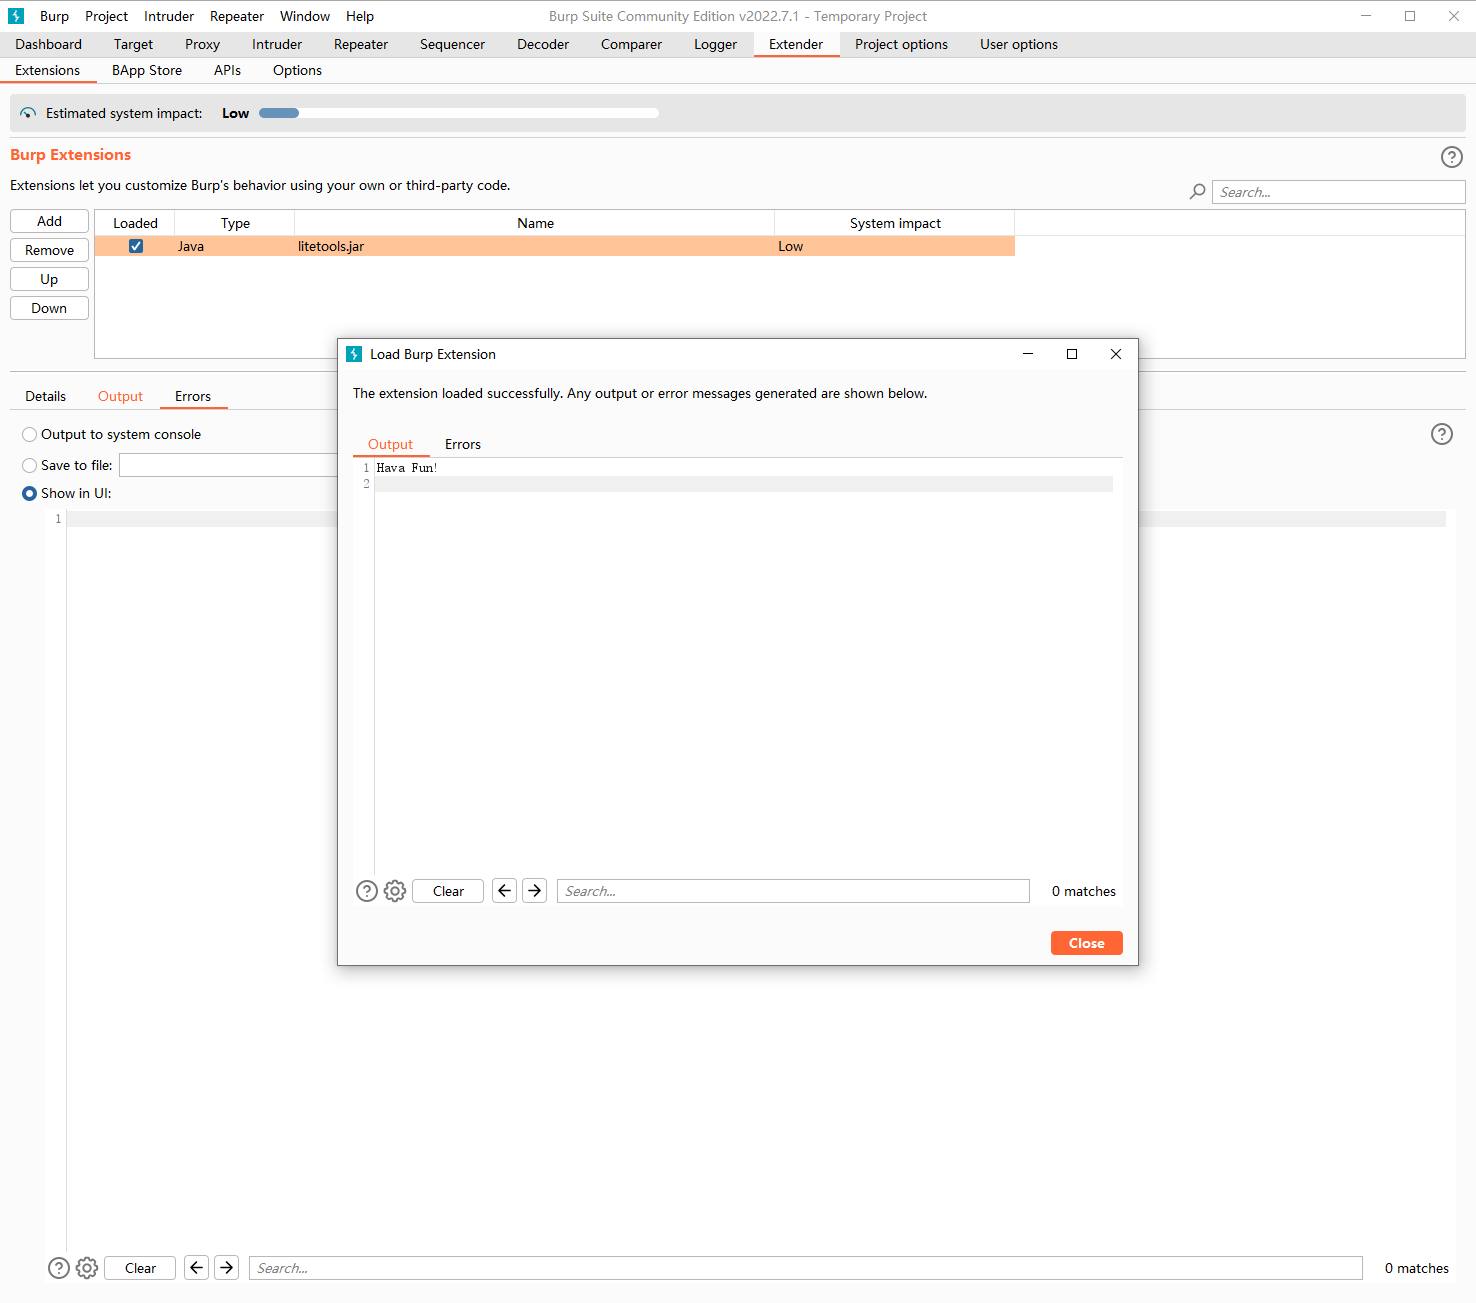The height and width of the screenshot is (1303, 1476).
Task: Open the Project menu
Action: click(106, 16)
